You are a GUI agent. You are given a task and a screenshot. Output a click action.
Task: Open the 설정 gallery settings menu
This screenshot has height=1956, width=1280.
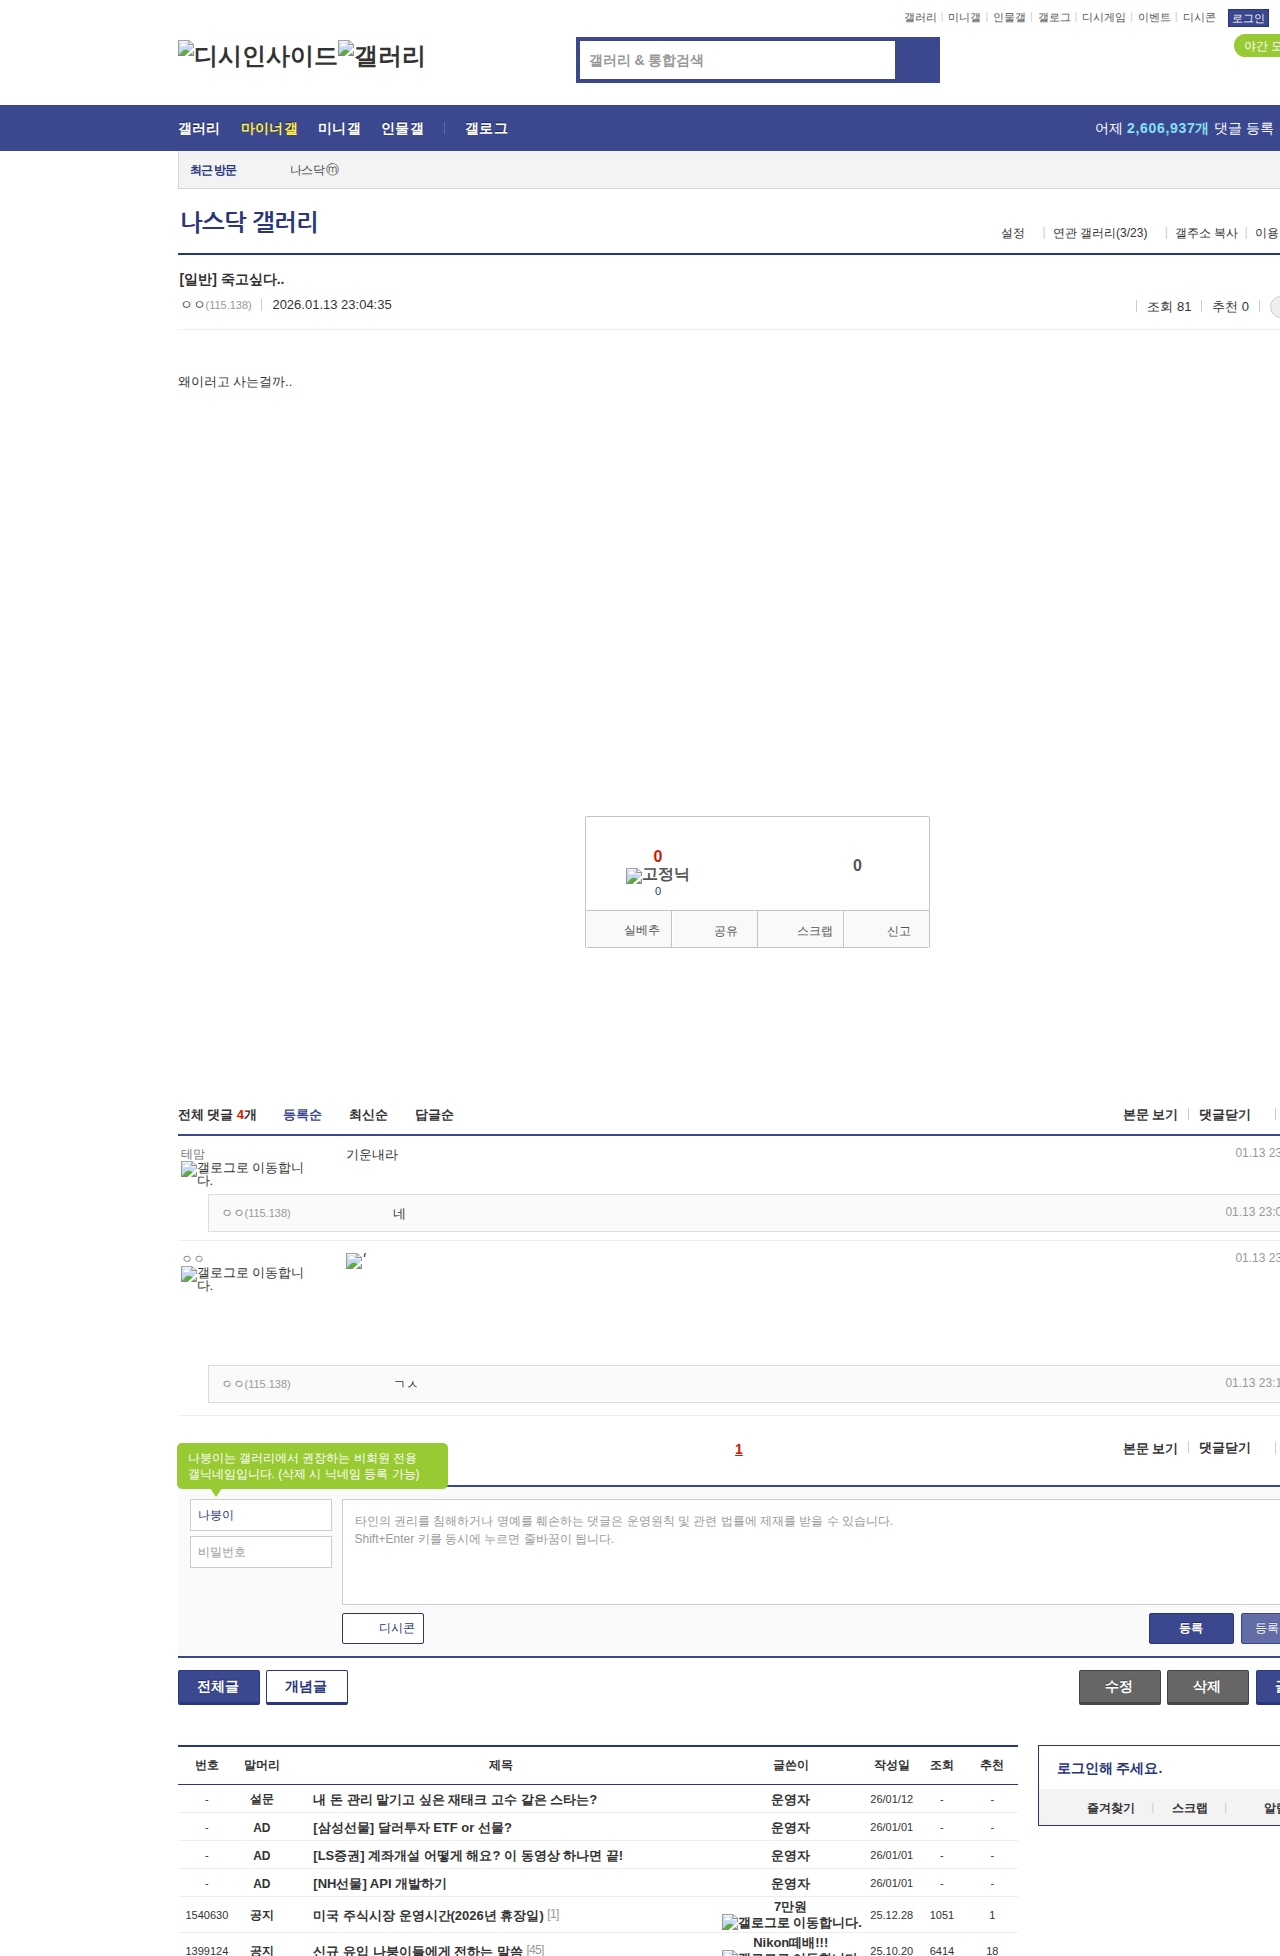point(1012,233)
